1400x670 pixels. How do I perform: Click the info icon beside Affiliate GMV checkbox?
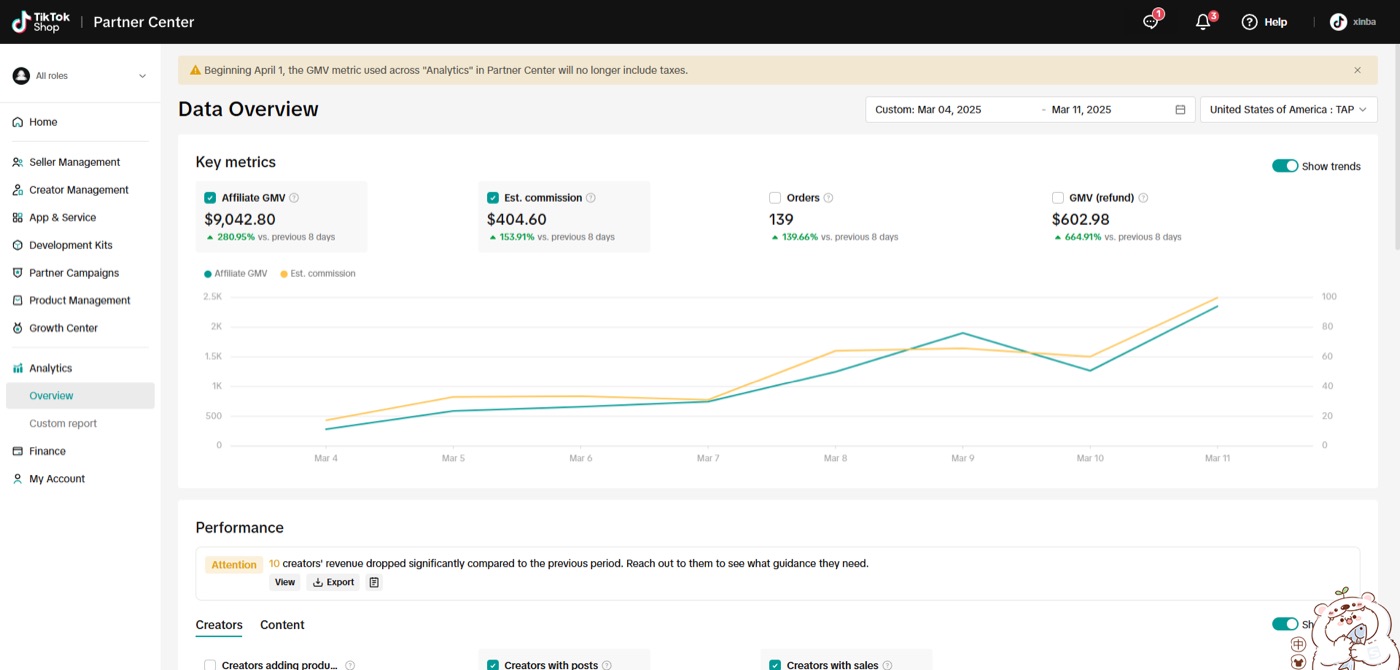294,198
